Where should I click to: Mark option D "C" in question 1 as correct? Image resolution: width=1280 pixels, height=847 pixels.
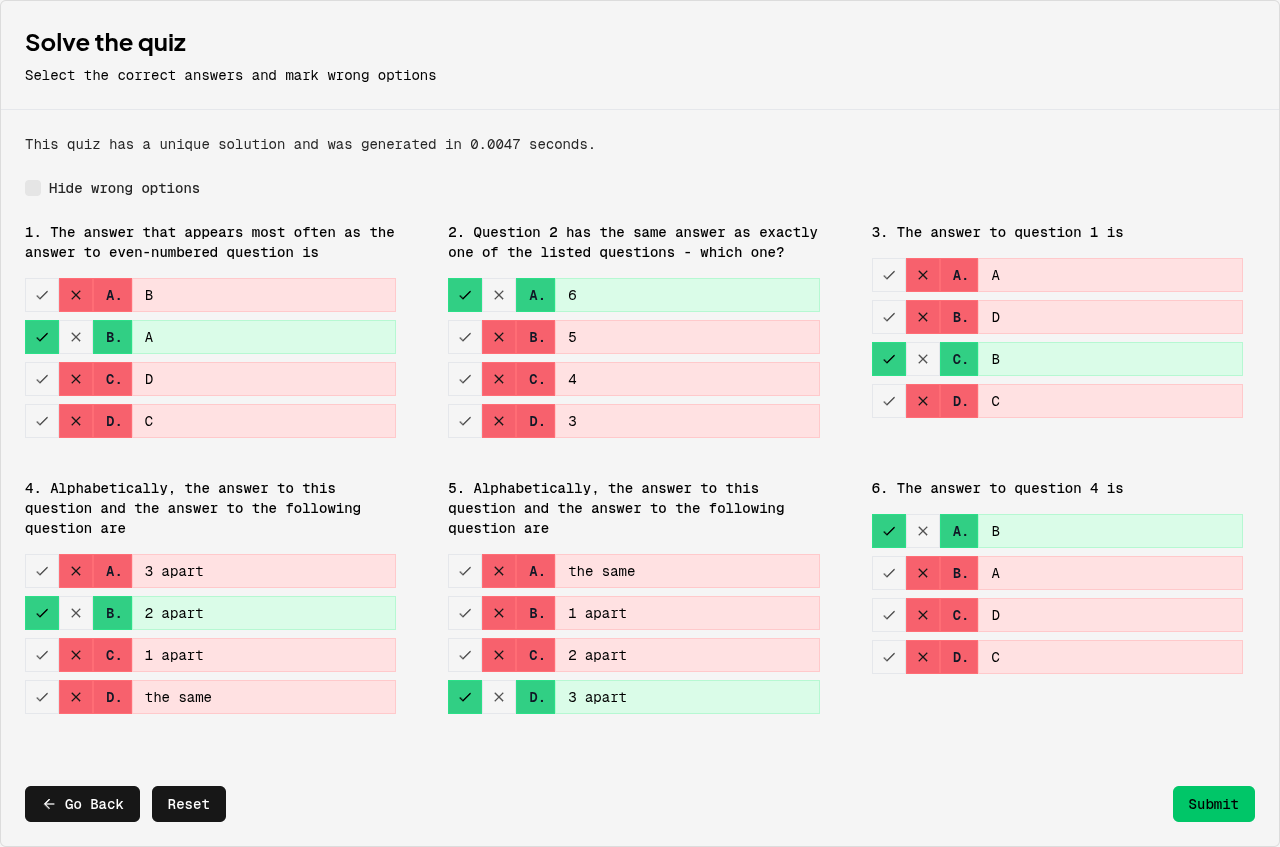42,421
